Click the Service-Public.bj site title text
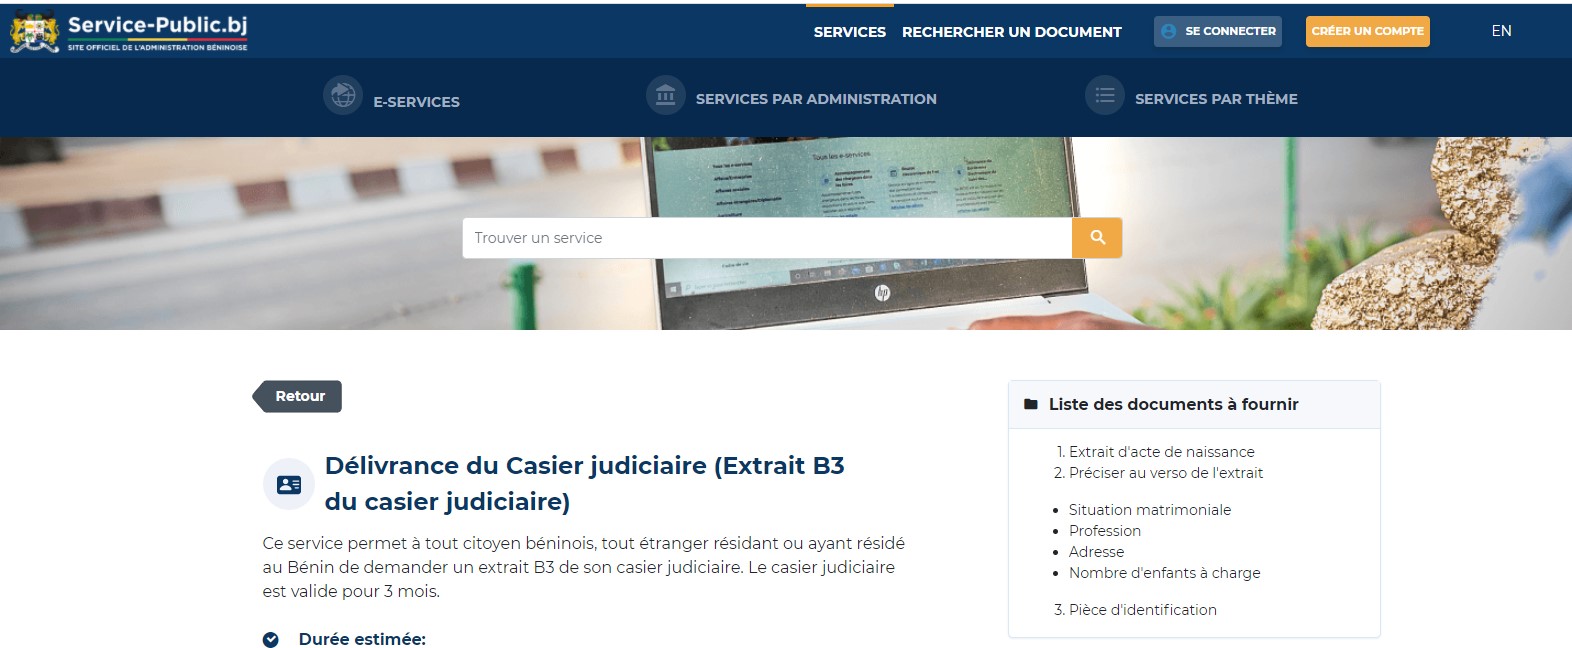Viewport: 1572px width, 648px height. pos(158,25)
